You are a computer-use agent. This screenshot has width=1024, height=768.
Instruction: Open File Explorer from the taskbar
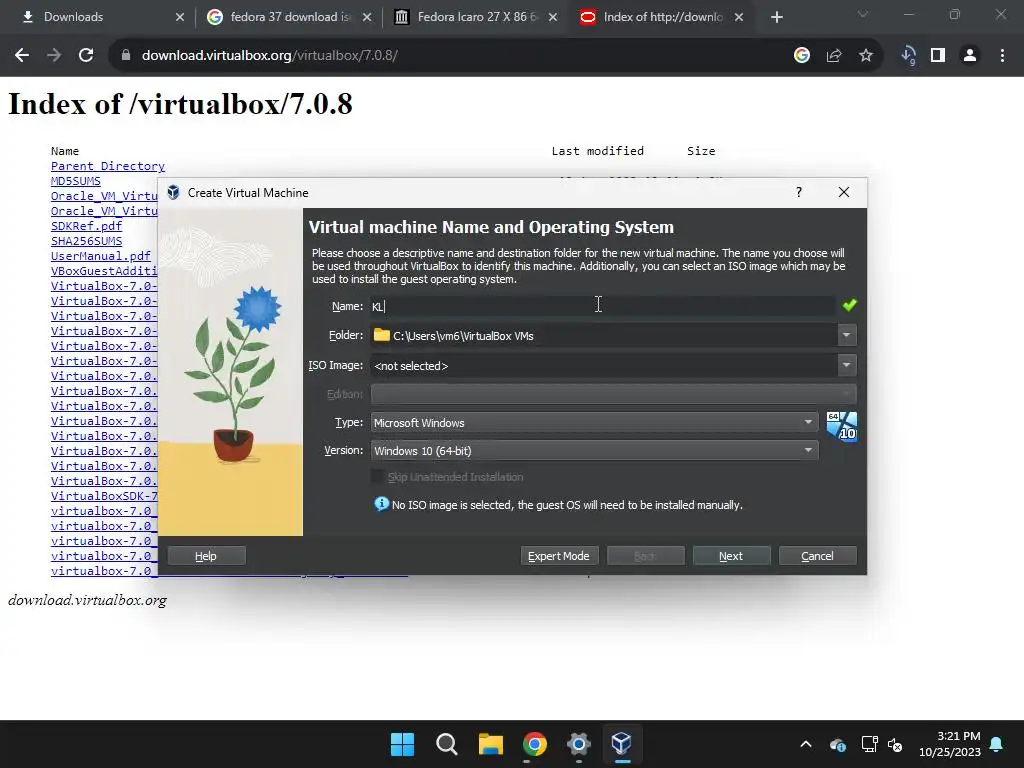pyautogui.click(x=490, y=744)
